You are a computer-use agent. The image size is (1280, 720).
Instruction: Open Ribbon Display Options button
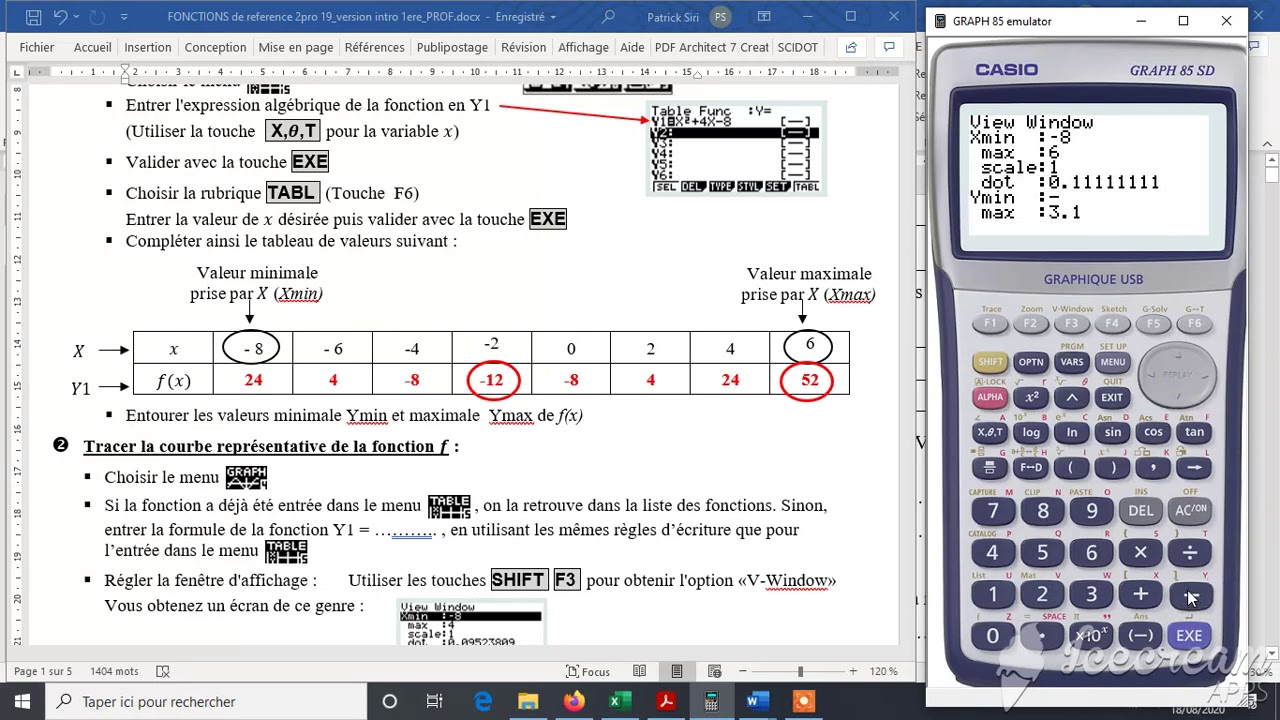coord(765,17)
